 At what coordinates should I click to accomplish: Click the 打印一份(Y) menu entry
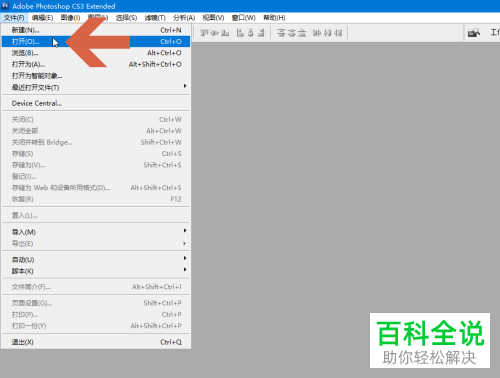point(96,326)
